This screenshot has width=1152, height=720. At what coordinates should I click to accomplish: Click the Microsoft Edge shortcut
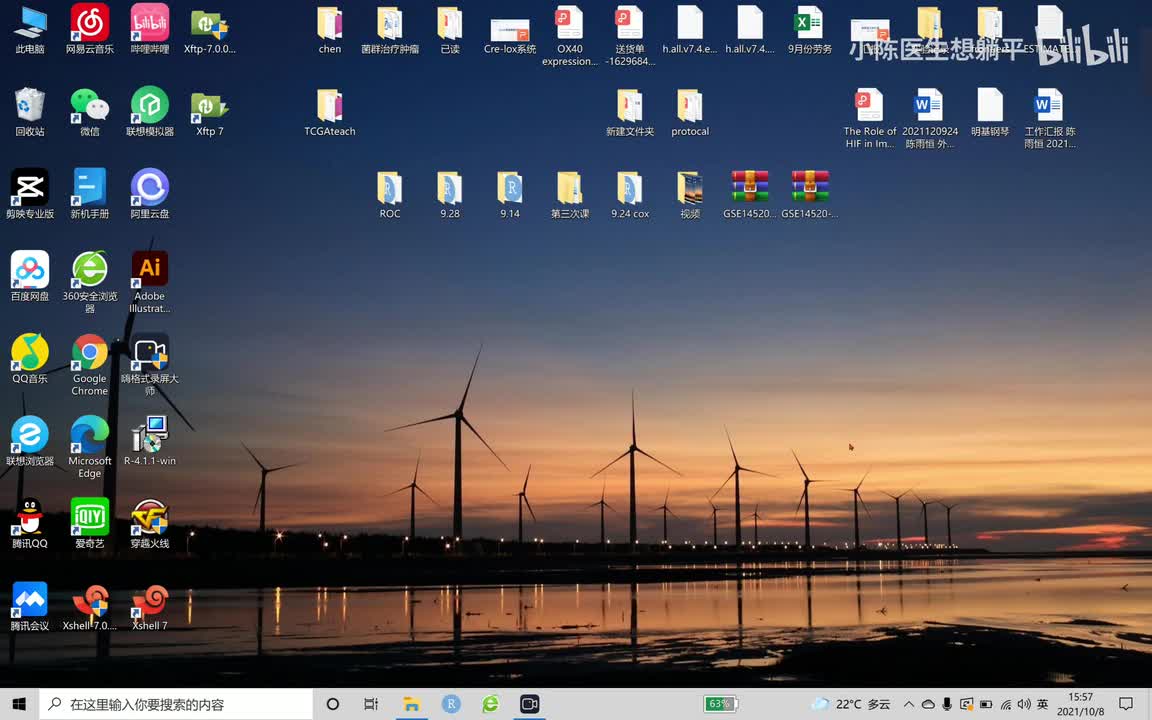pos(90,436)
